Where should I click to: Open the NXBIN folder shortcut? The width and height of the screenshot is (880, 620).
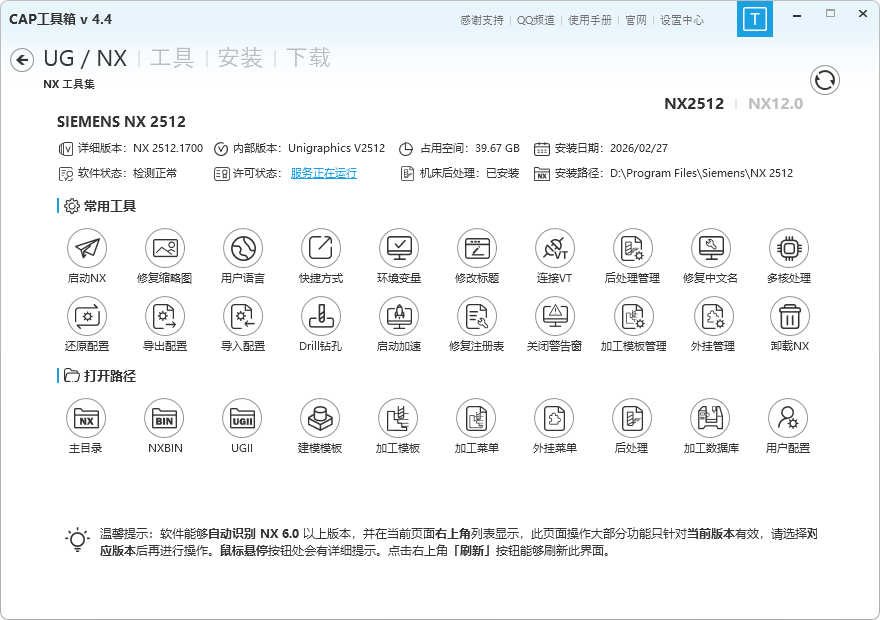(x=165, y=420)
